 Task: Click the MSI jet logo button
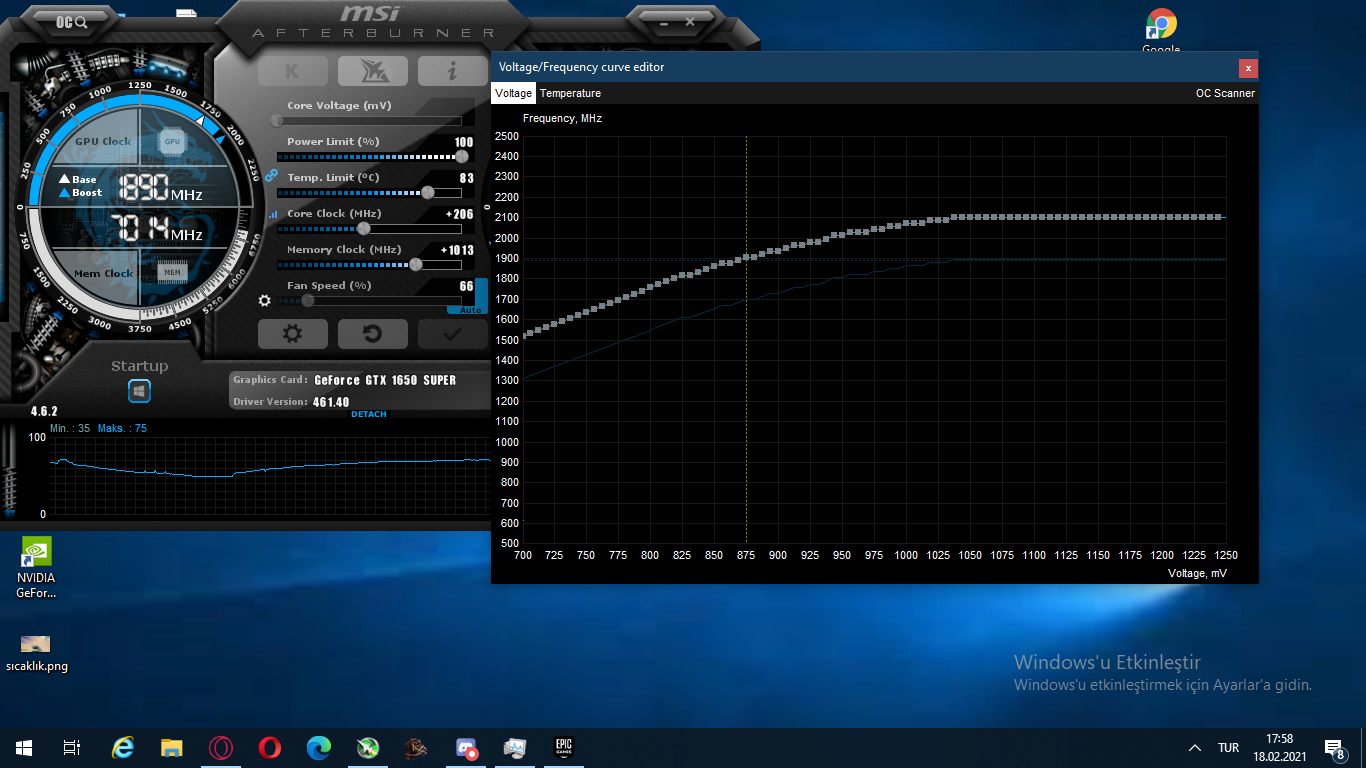click(x=373, y=71)
